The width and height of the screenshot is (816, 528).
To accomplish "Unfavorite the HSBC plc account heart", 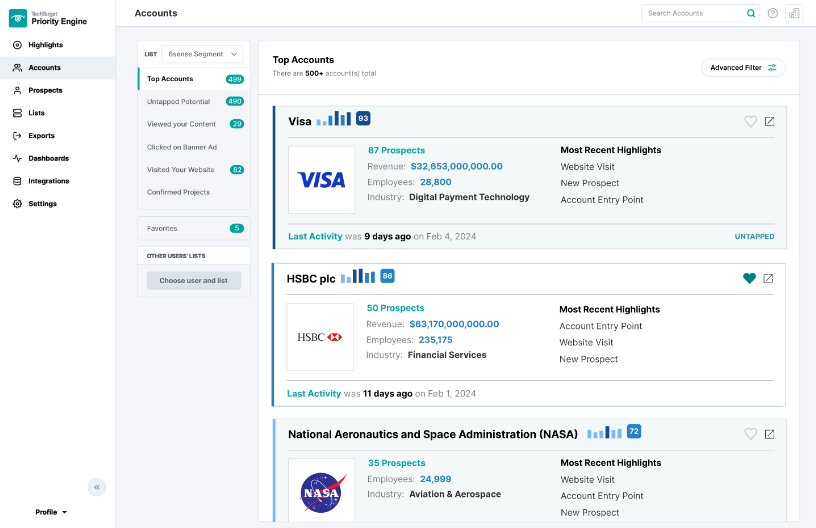I will pos(749,278).
